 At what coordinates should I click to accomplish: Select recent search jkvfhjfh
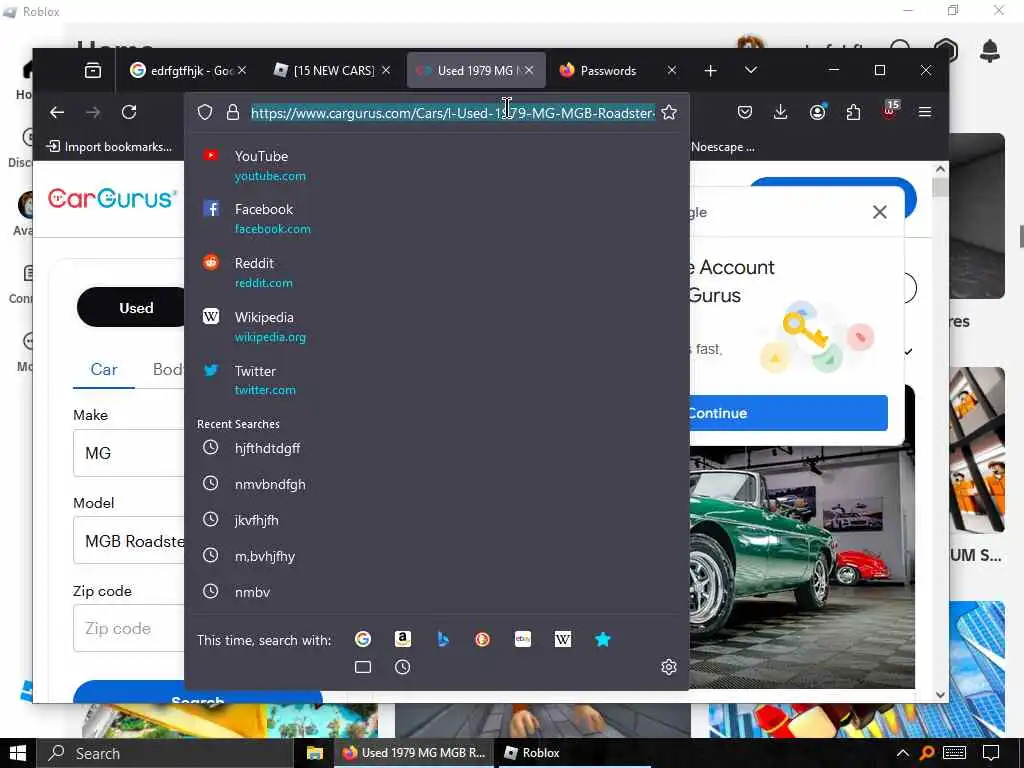[x=436, y=520]
